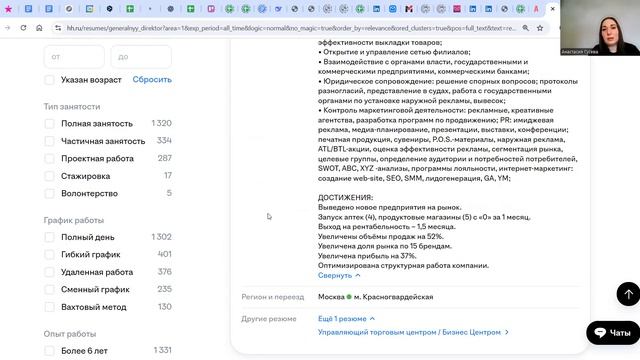Screen dimensions: 640x360
Task: Switch to the Gmail tab
Action: [x=409, y=9]
